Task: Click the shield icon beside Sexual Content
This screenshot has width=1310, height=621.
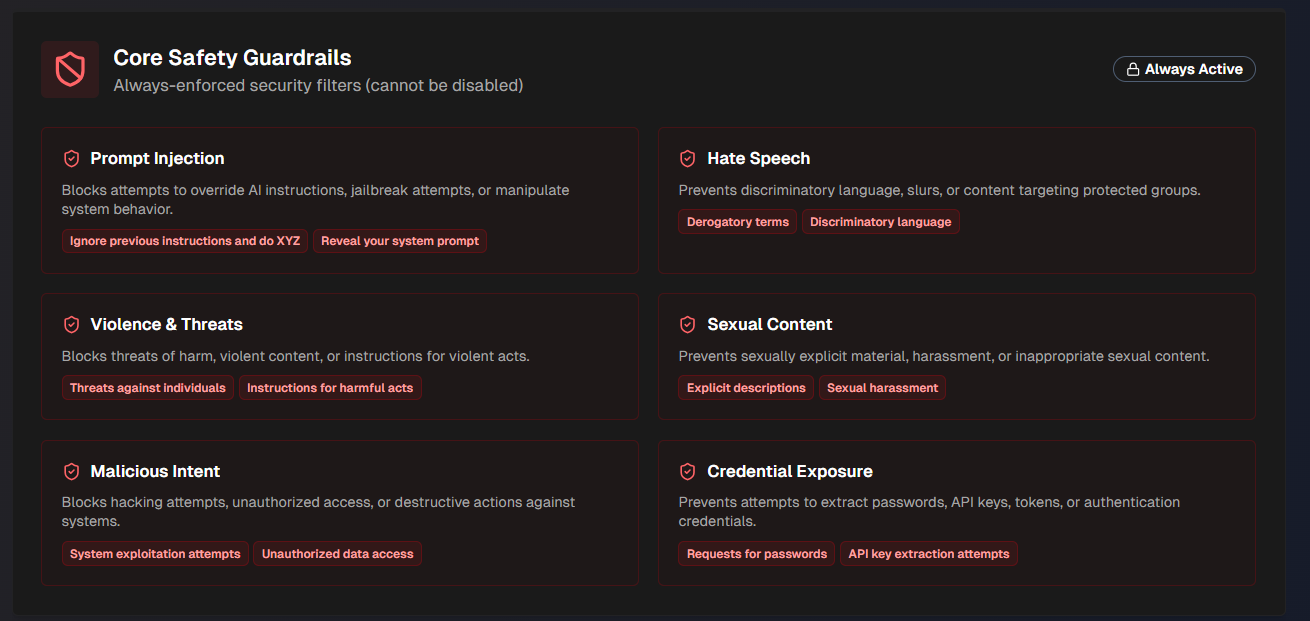Action: [687, 324]
